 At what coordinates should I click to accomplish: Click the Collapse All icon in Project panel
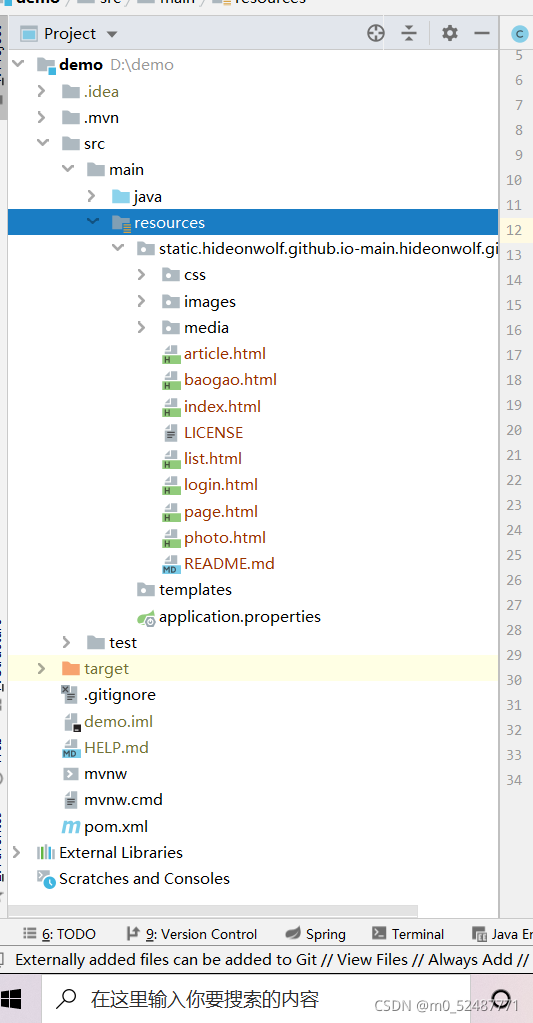click(x=409, y=33)
